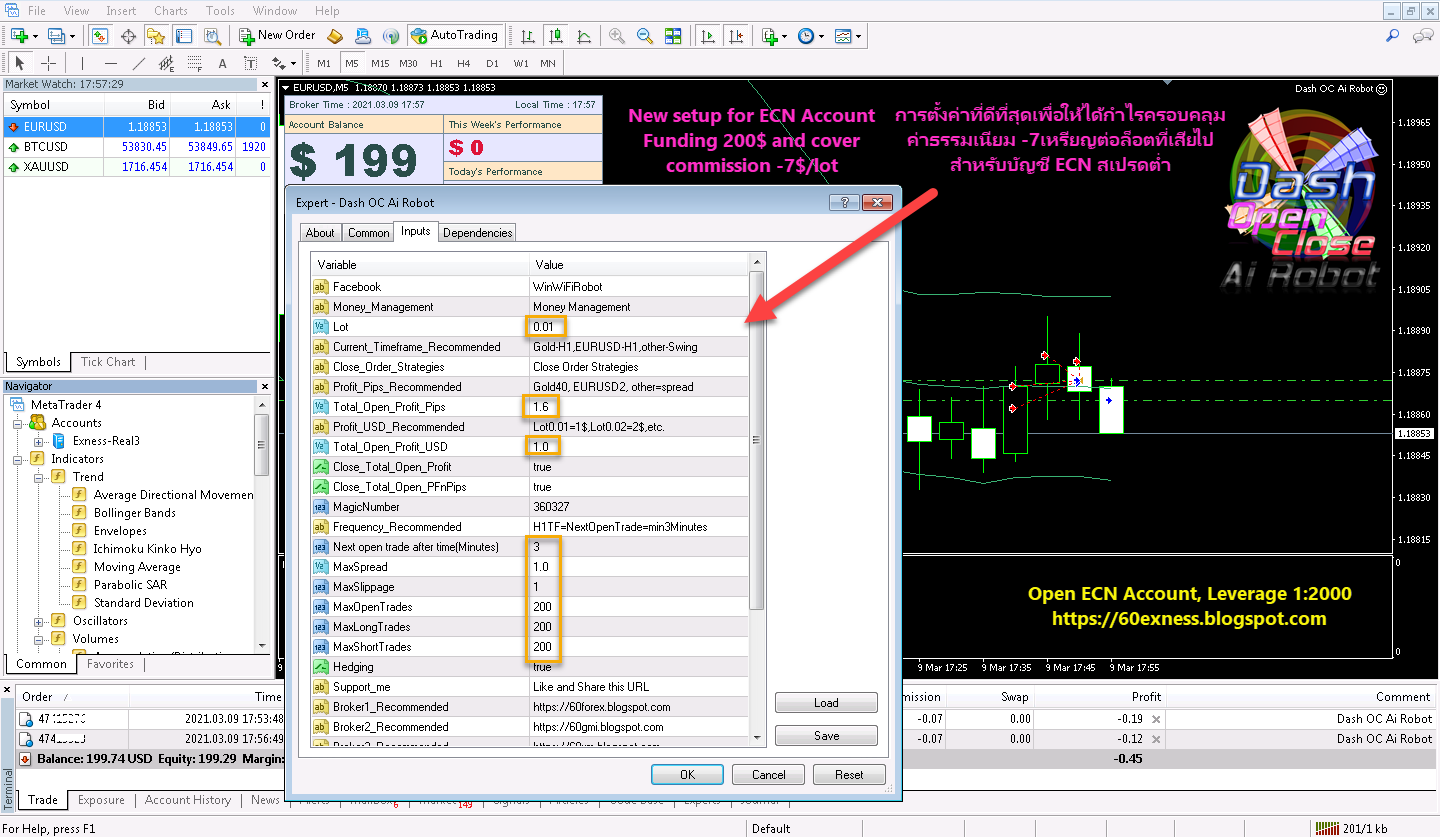Switch to the Dependencies tab

point(478,233)
